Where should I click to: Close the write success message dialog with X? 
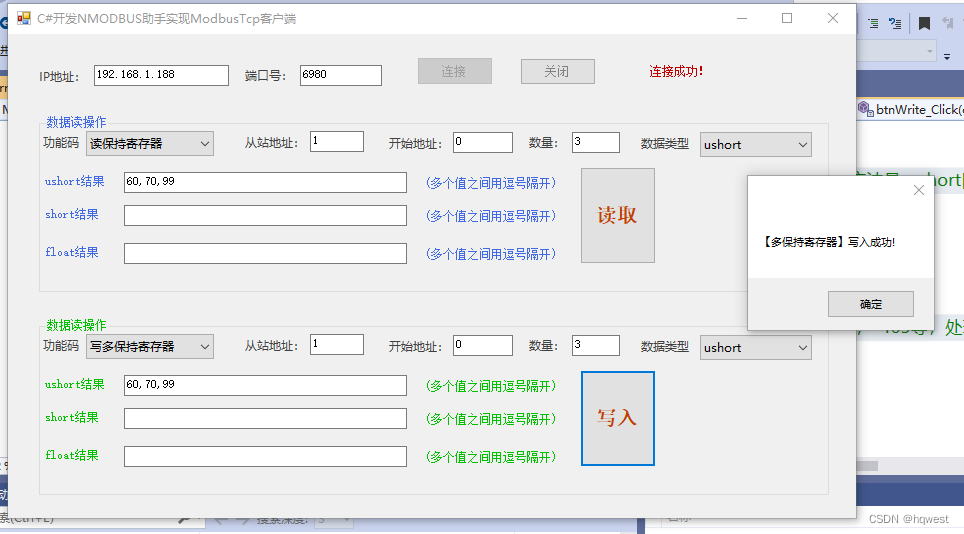919,190
